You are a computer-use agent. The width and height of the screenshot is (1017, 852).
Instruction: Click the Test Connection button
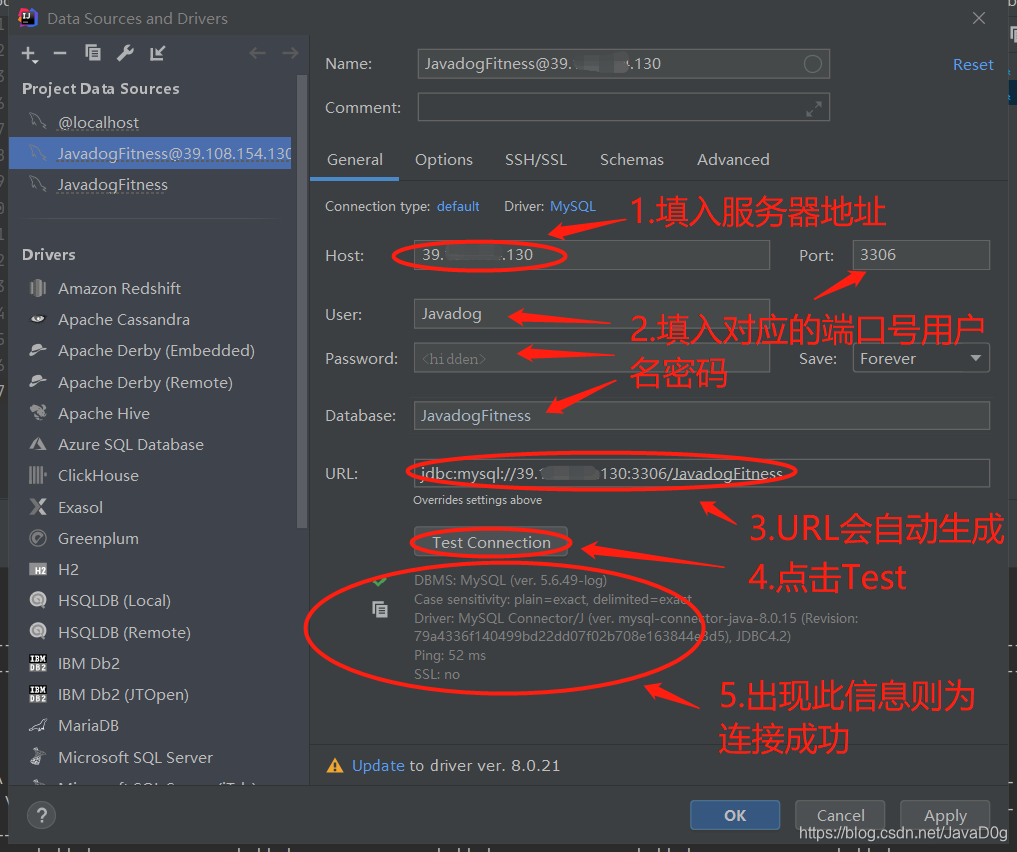point(491,543)
